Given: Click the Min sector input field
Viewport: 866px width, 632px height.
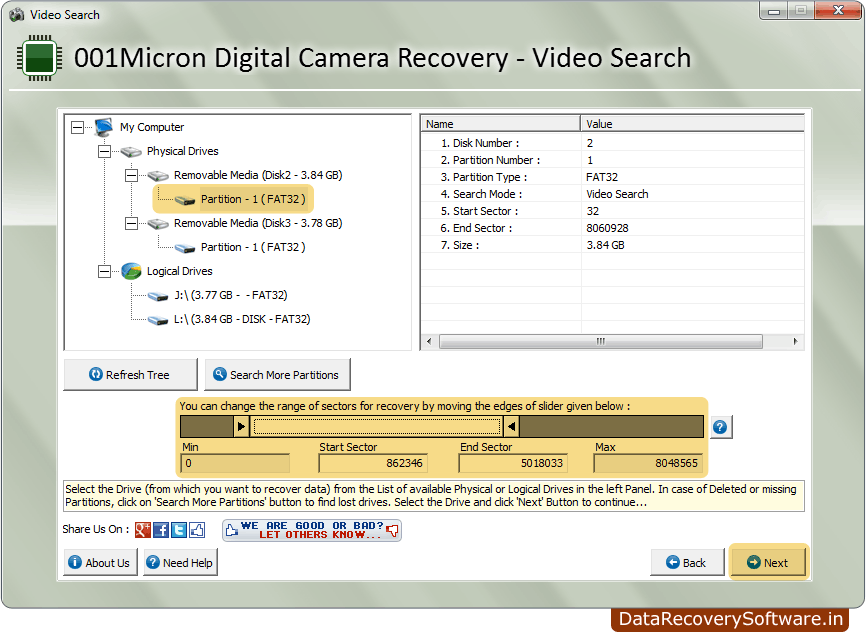Looking at the screenshot, I should click(x=235, y=463).
